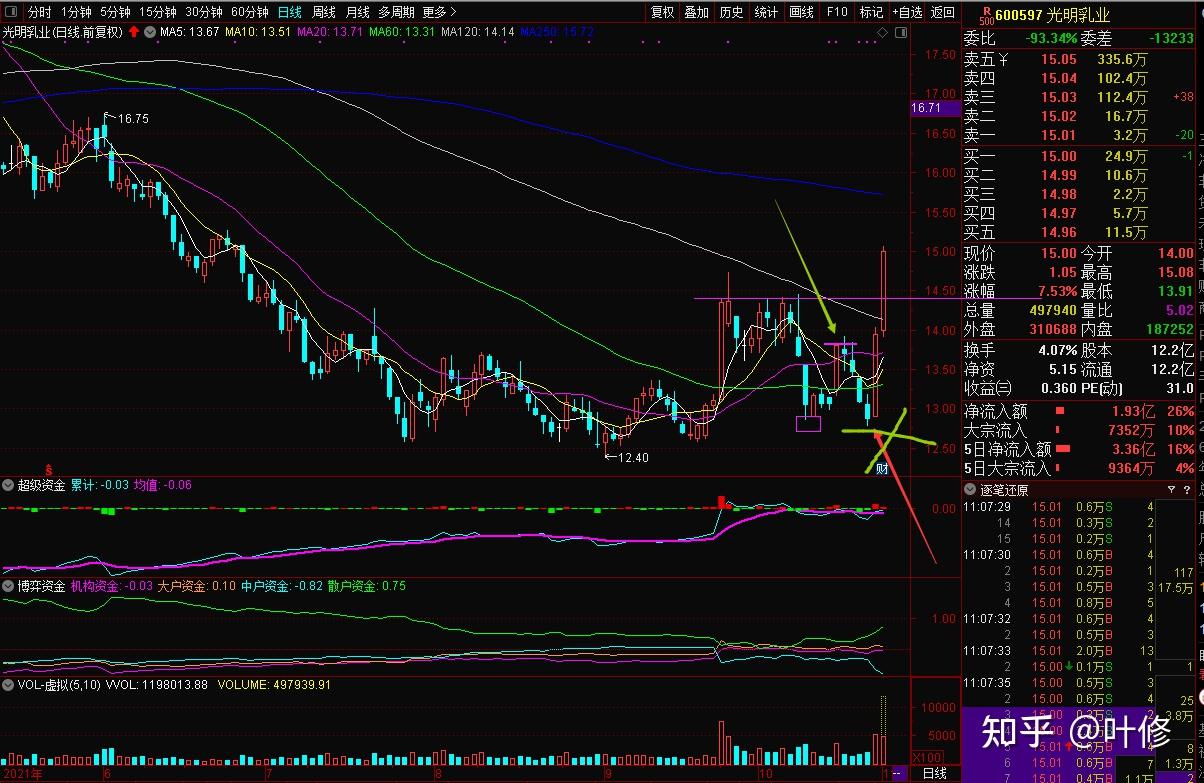
Task: Click the 16.75 high price label
Action: tap(133, 118)
